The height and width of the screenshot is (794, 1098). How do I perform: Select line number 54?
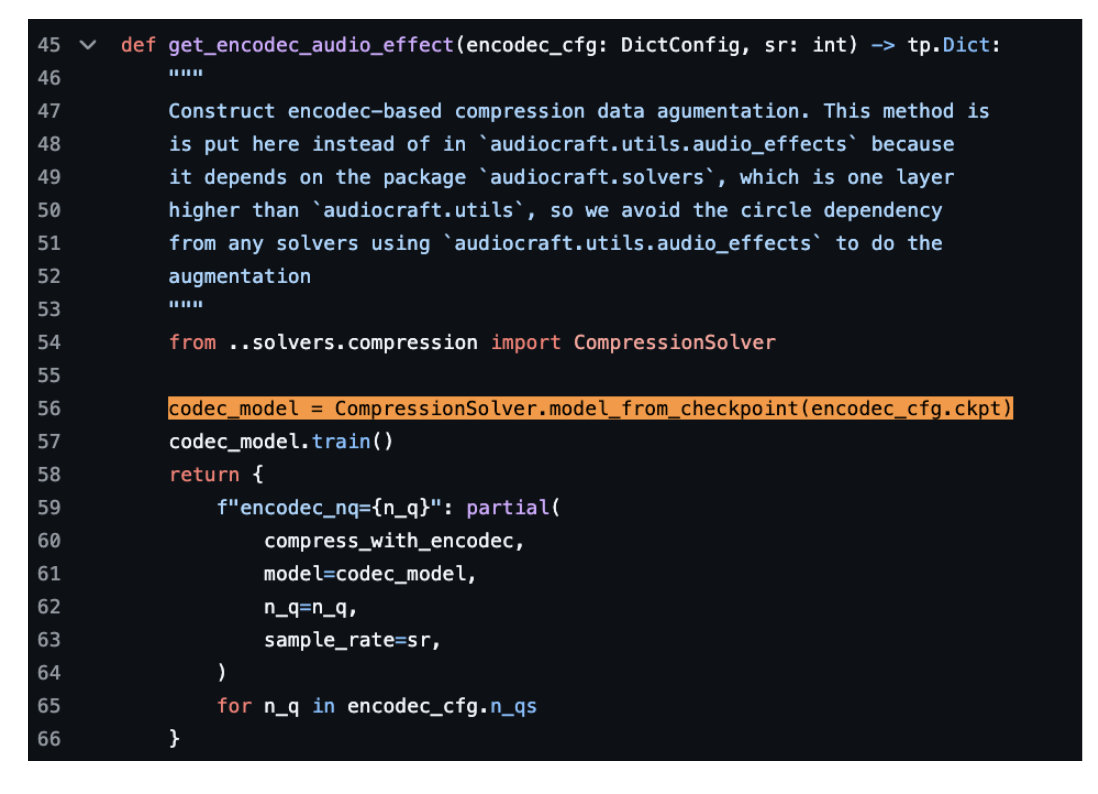(x=49, y=342)
